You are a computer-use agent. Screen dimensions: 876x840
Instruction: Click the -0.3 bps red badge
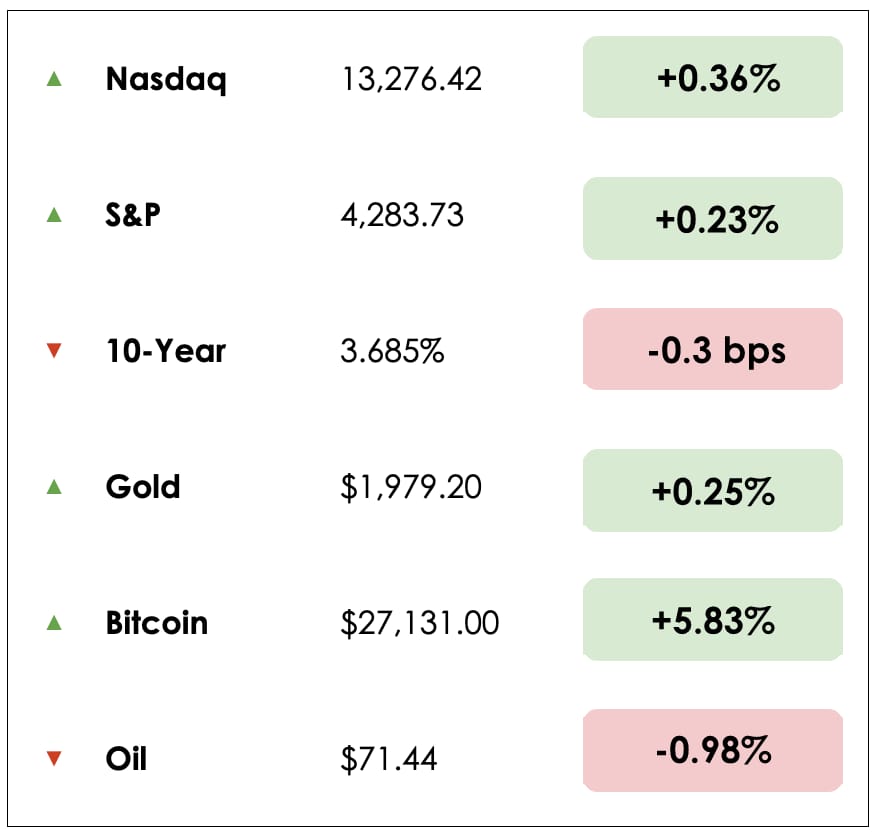tap(713, 350)
